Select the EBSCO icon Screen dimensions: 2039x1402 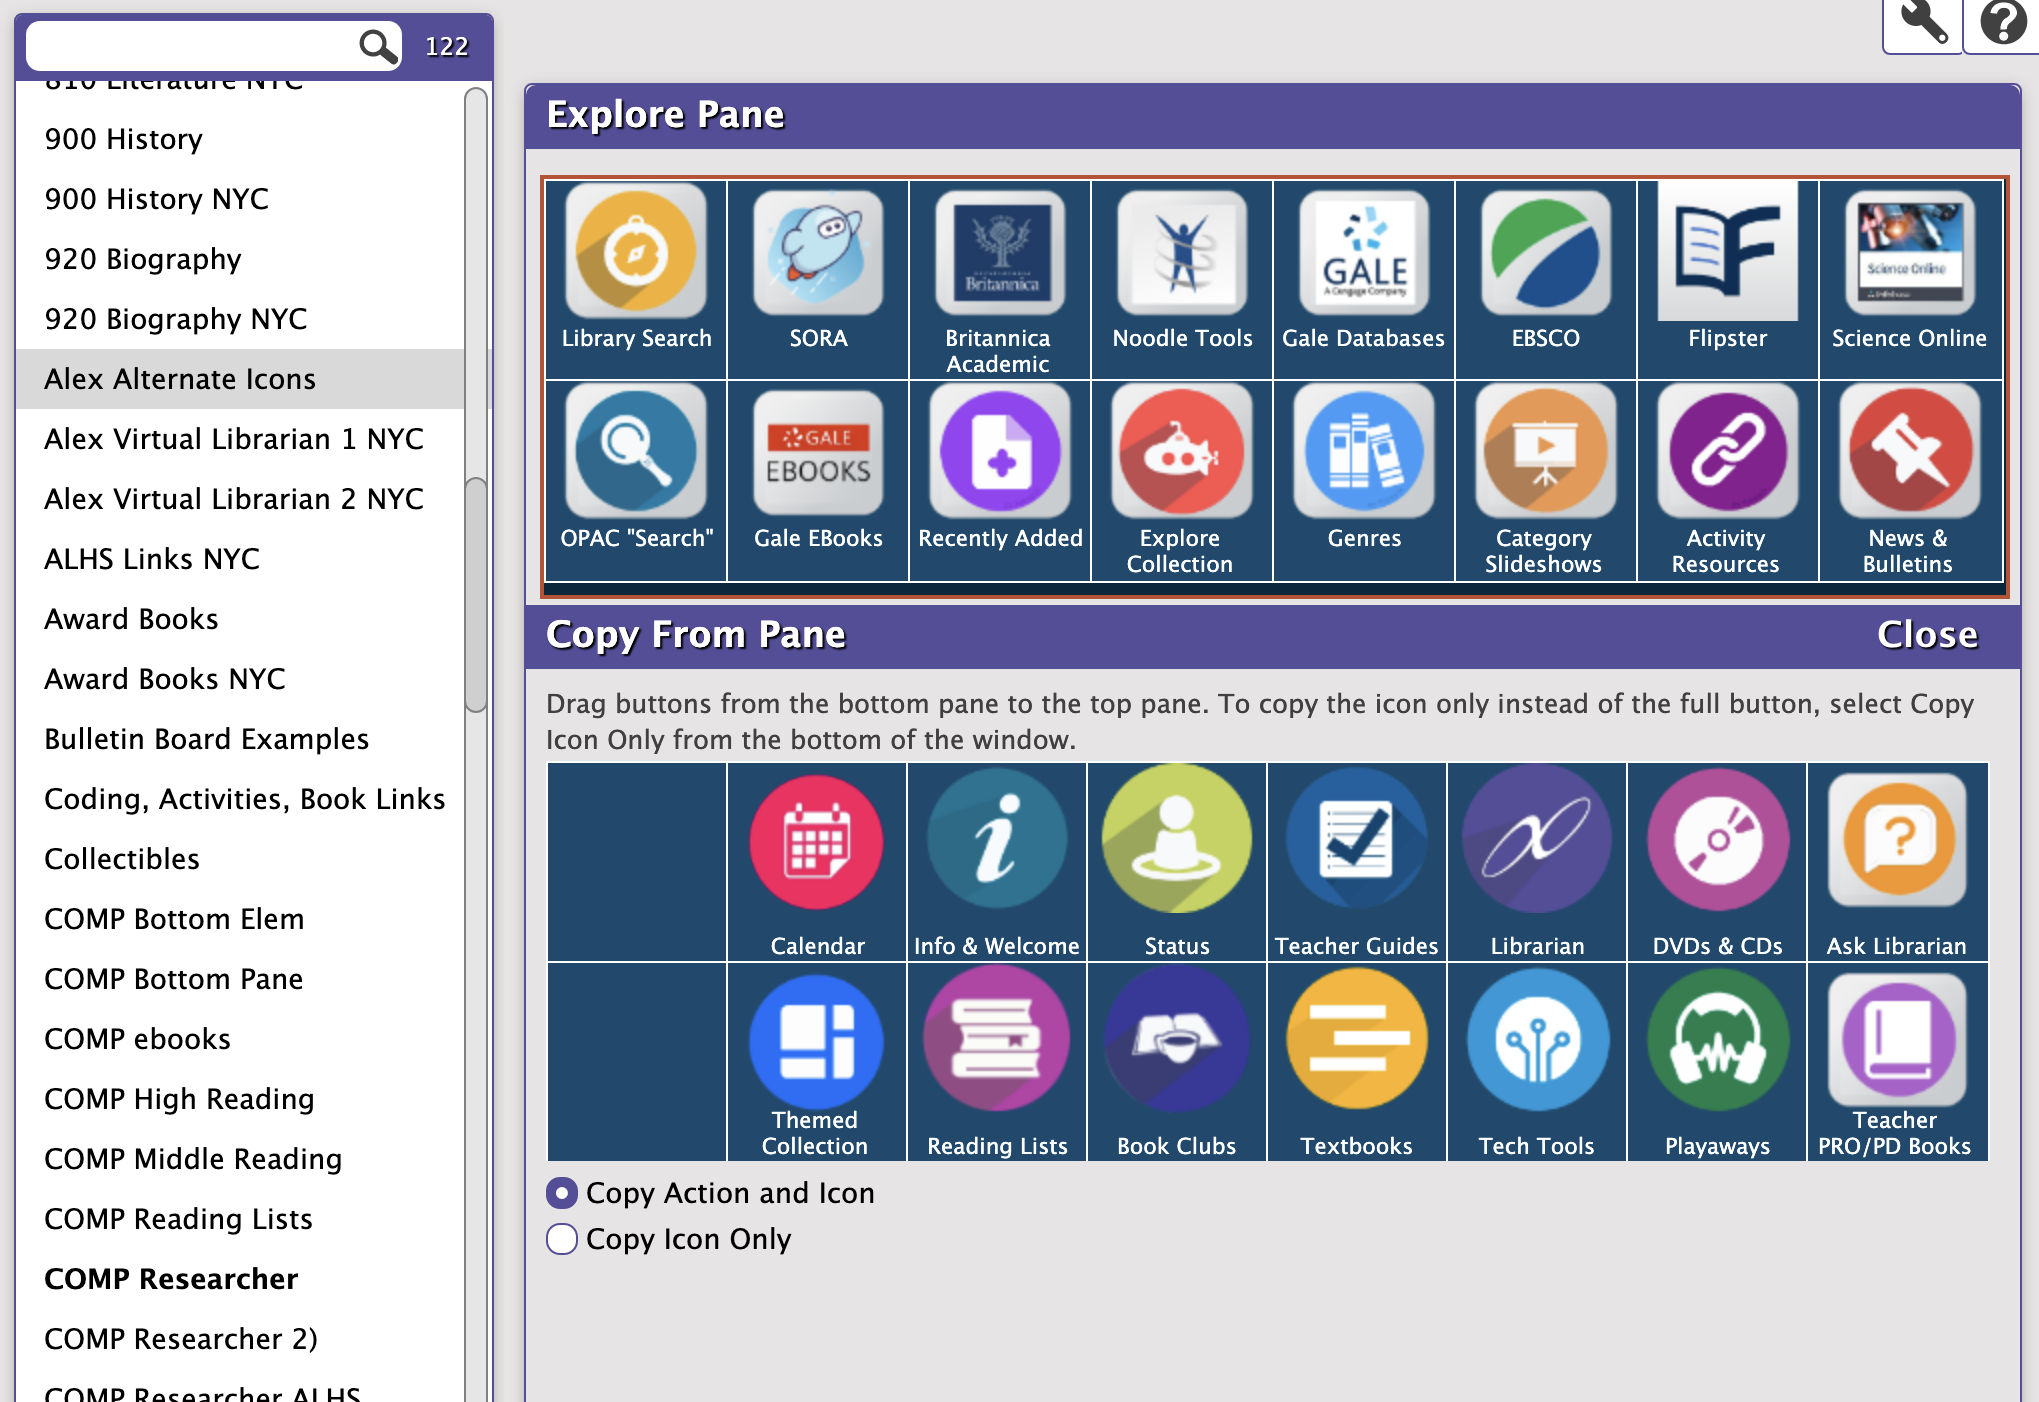click(x=1546, y=251)
